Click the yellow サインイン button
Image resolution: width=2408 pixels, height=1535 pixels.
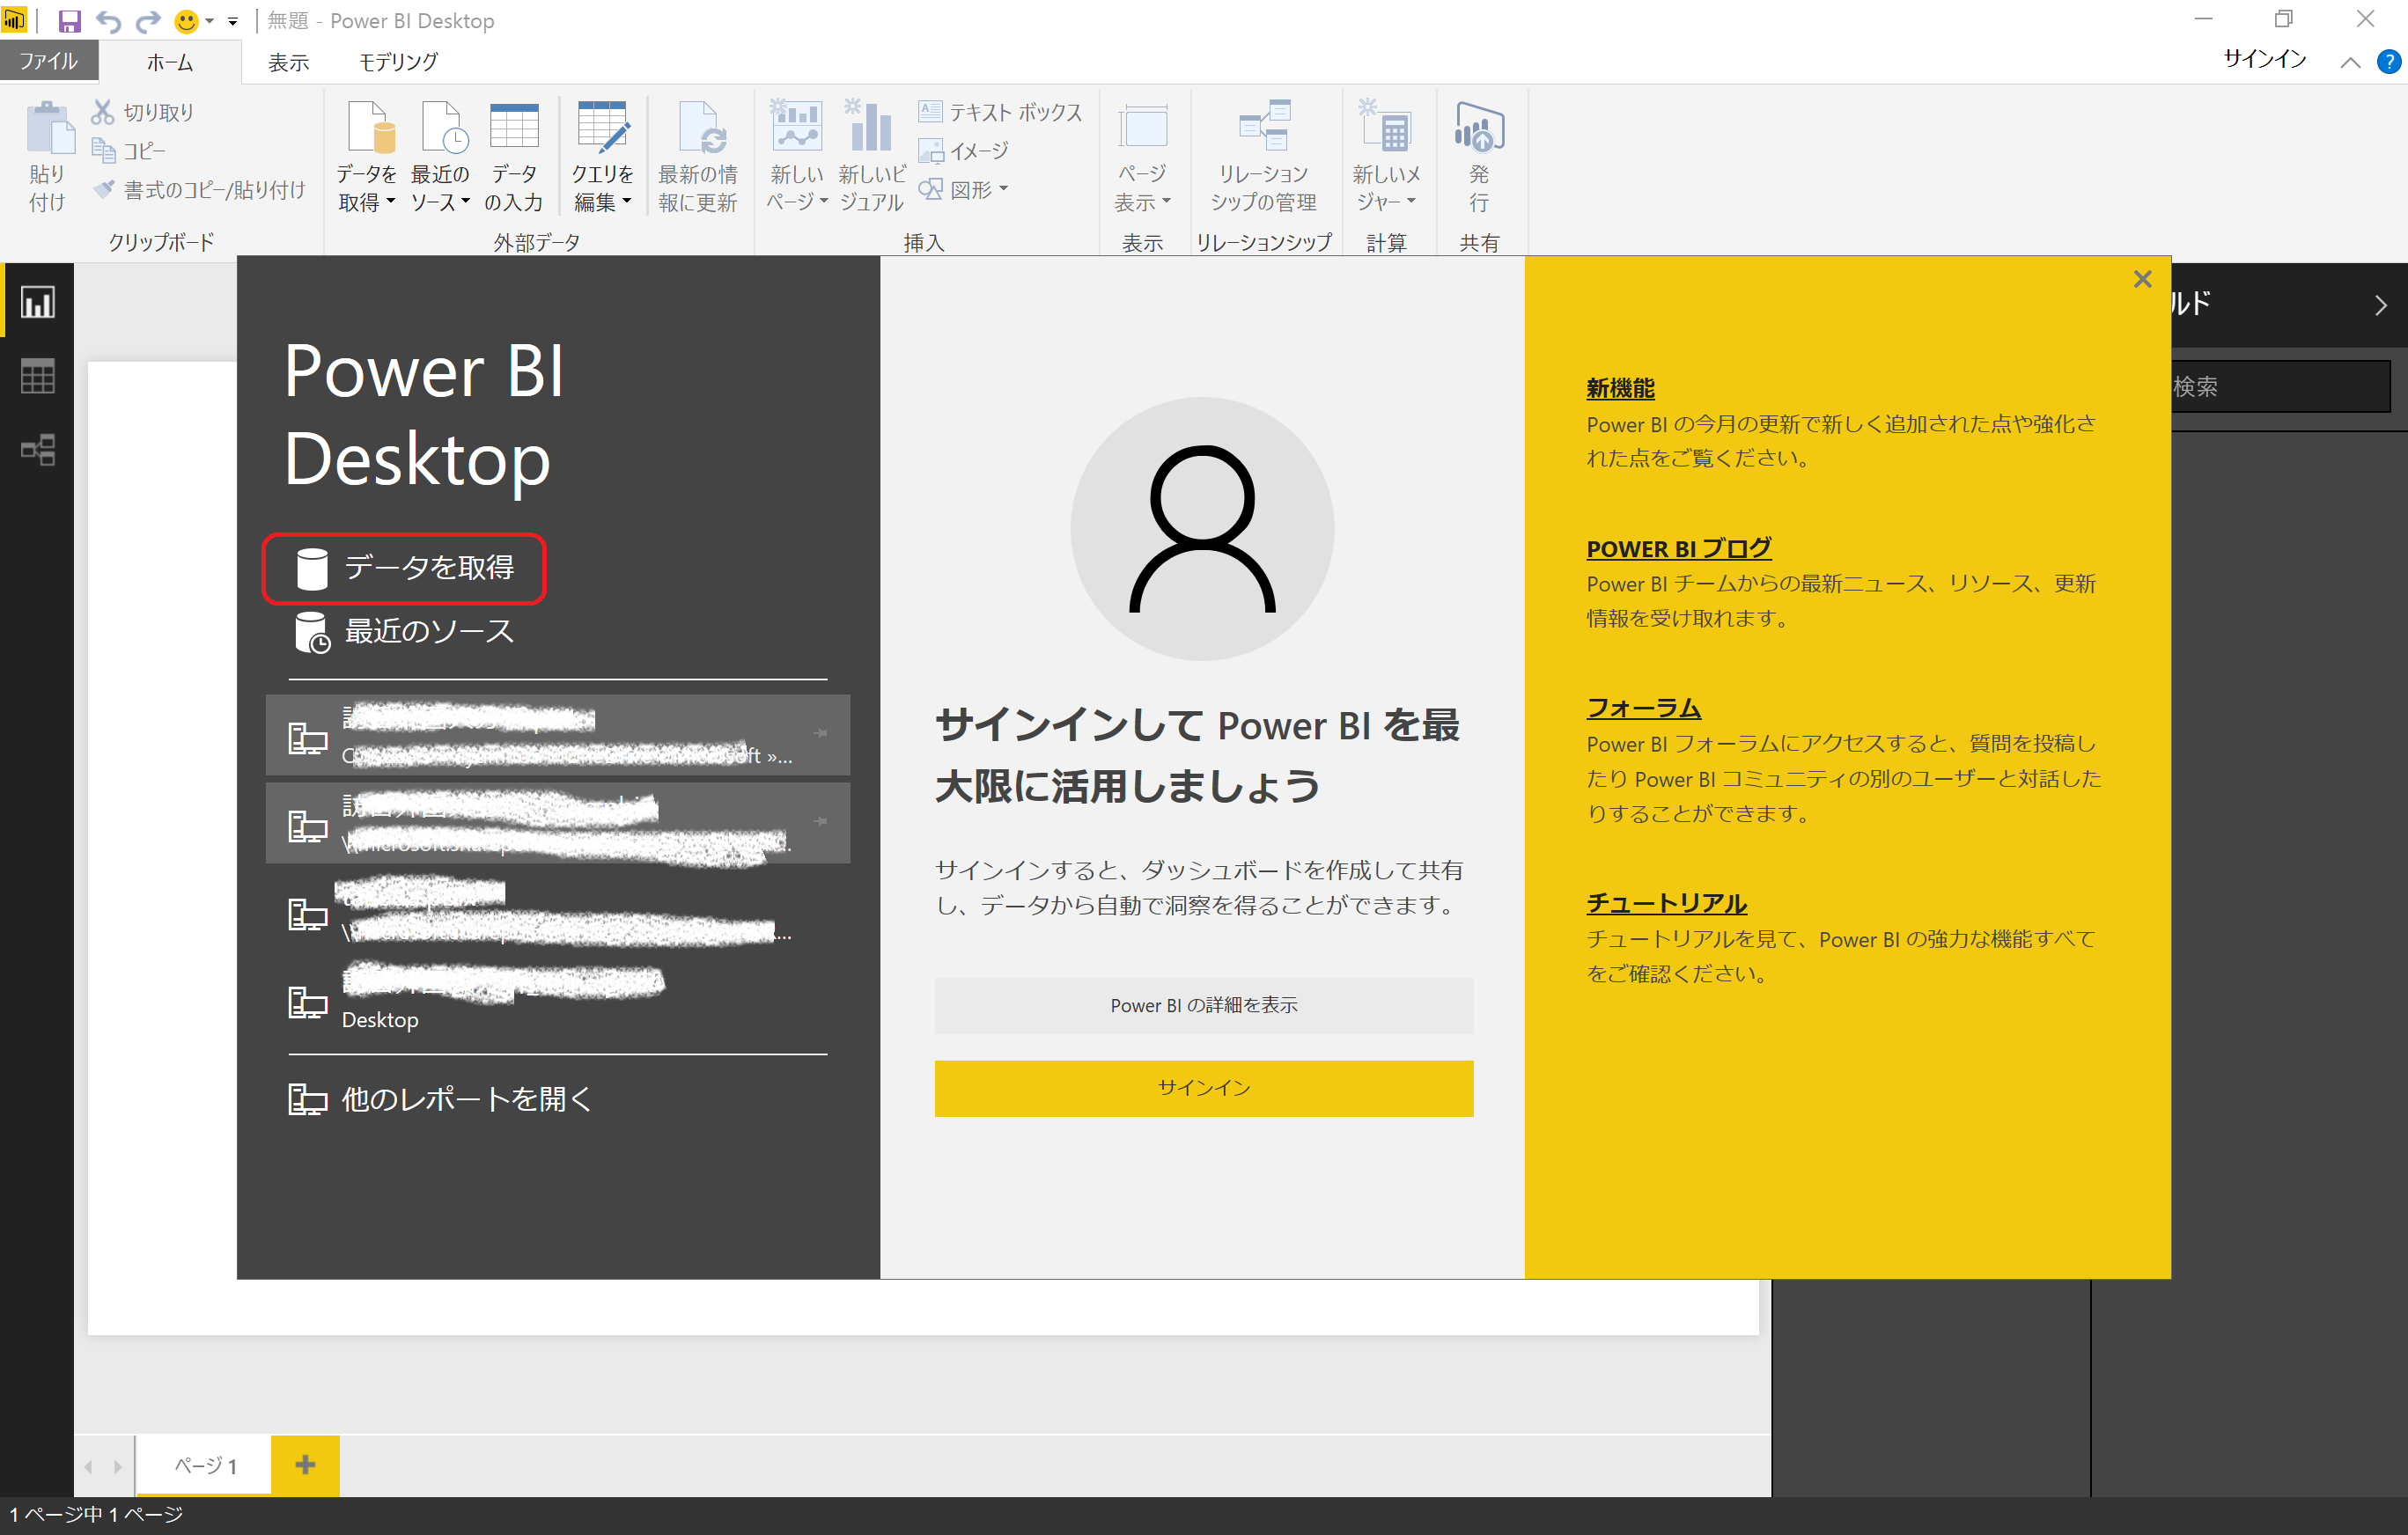tap(1204, 1088)
